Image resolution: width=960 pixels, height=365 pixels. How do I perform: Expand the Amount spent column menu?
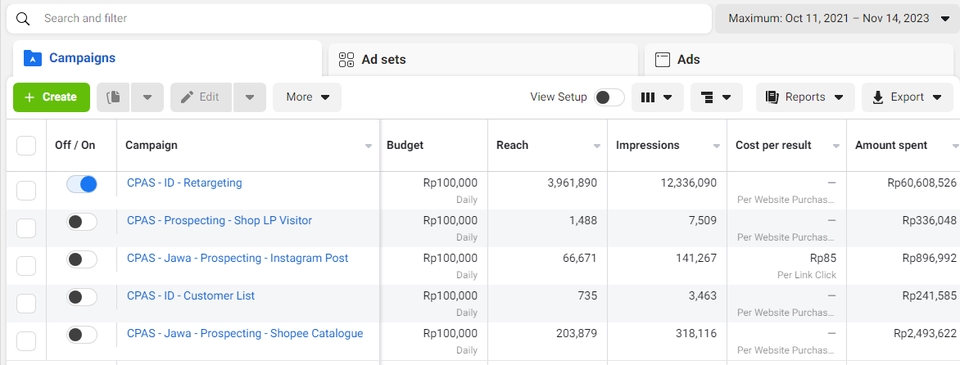(x=955, y=146)
